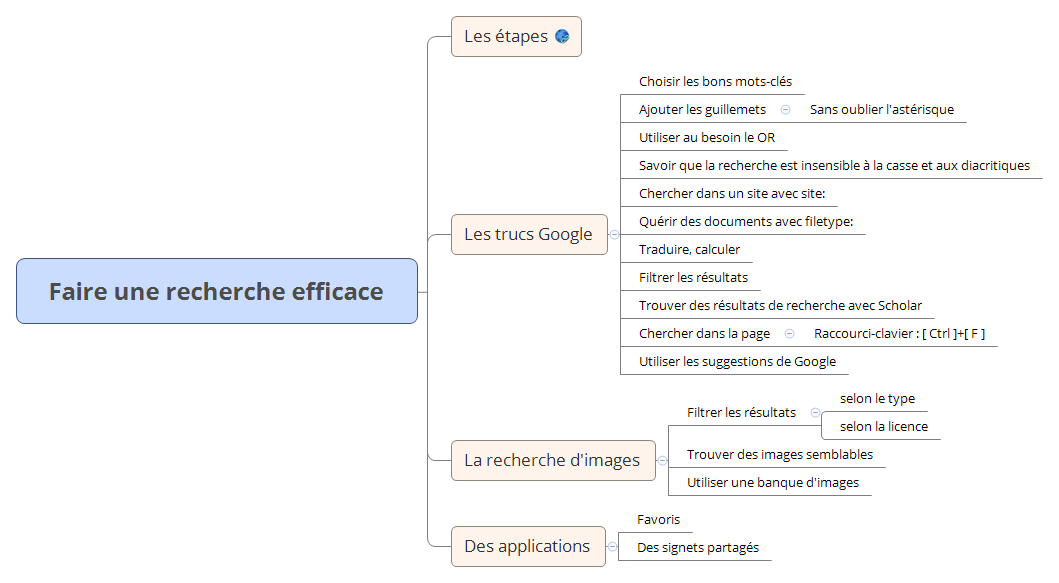The width and height of the screenshot is (1059, 583).
Task: Select Utiliser une banque d'images node
Action: tap(772, 483)
